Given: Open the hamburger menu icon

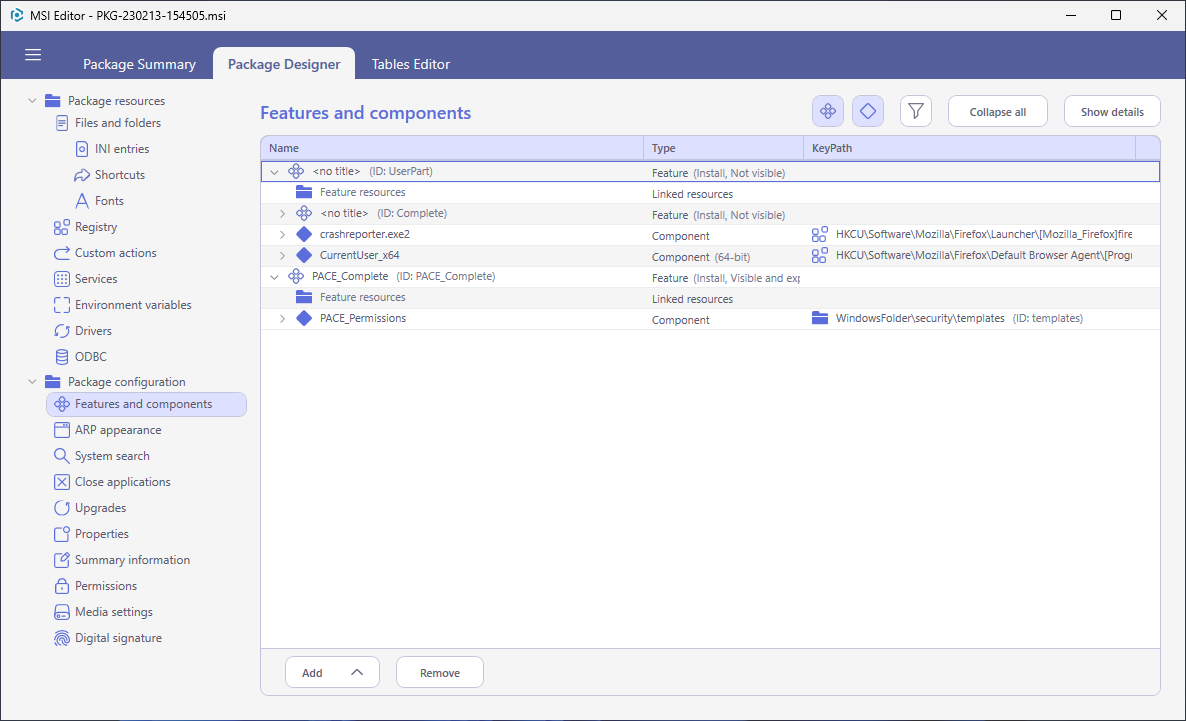Looking at the screenshot, I should [x=33, y=54].
